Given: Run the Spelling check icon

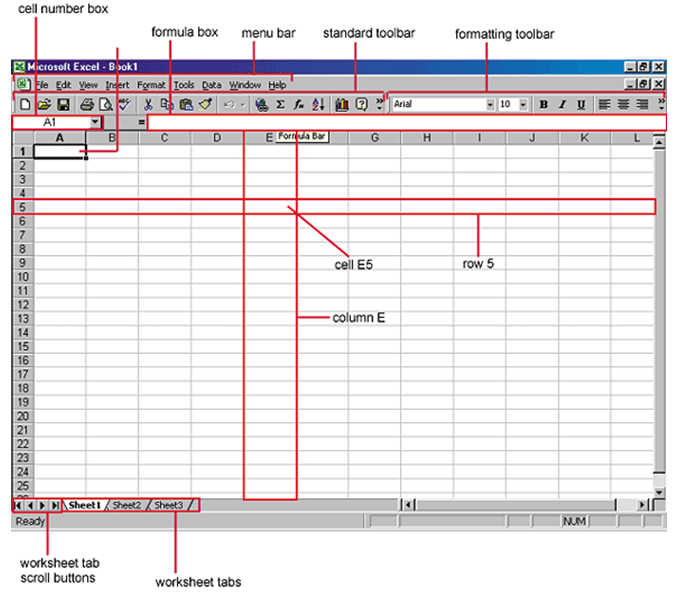Looking at the screenshot, I should tap(124, 104).
